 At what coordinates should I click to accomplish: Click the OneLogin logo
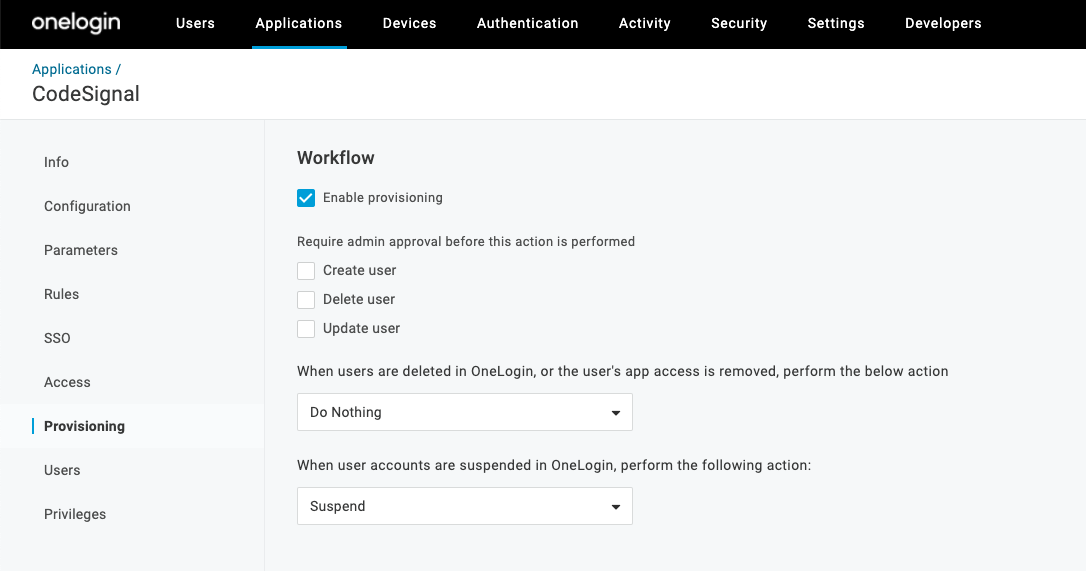coord(76,23)
